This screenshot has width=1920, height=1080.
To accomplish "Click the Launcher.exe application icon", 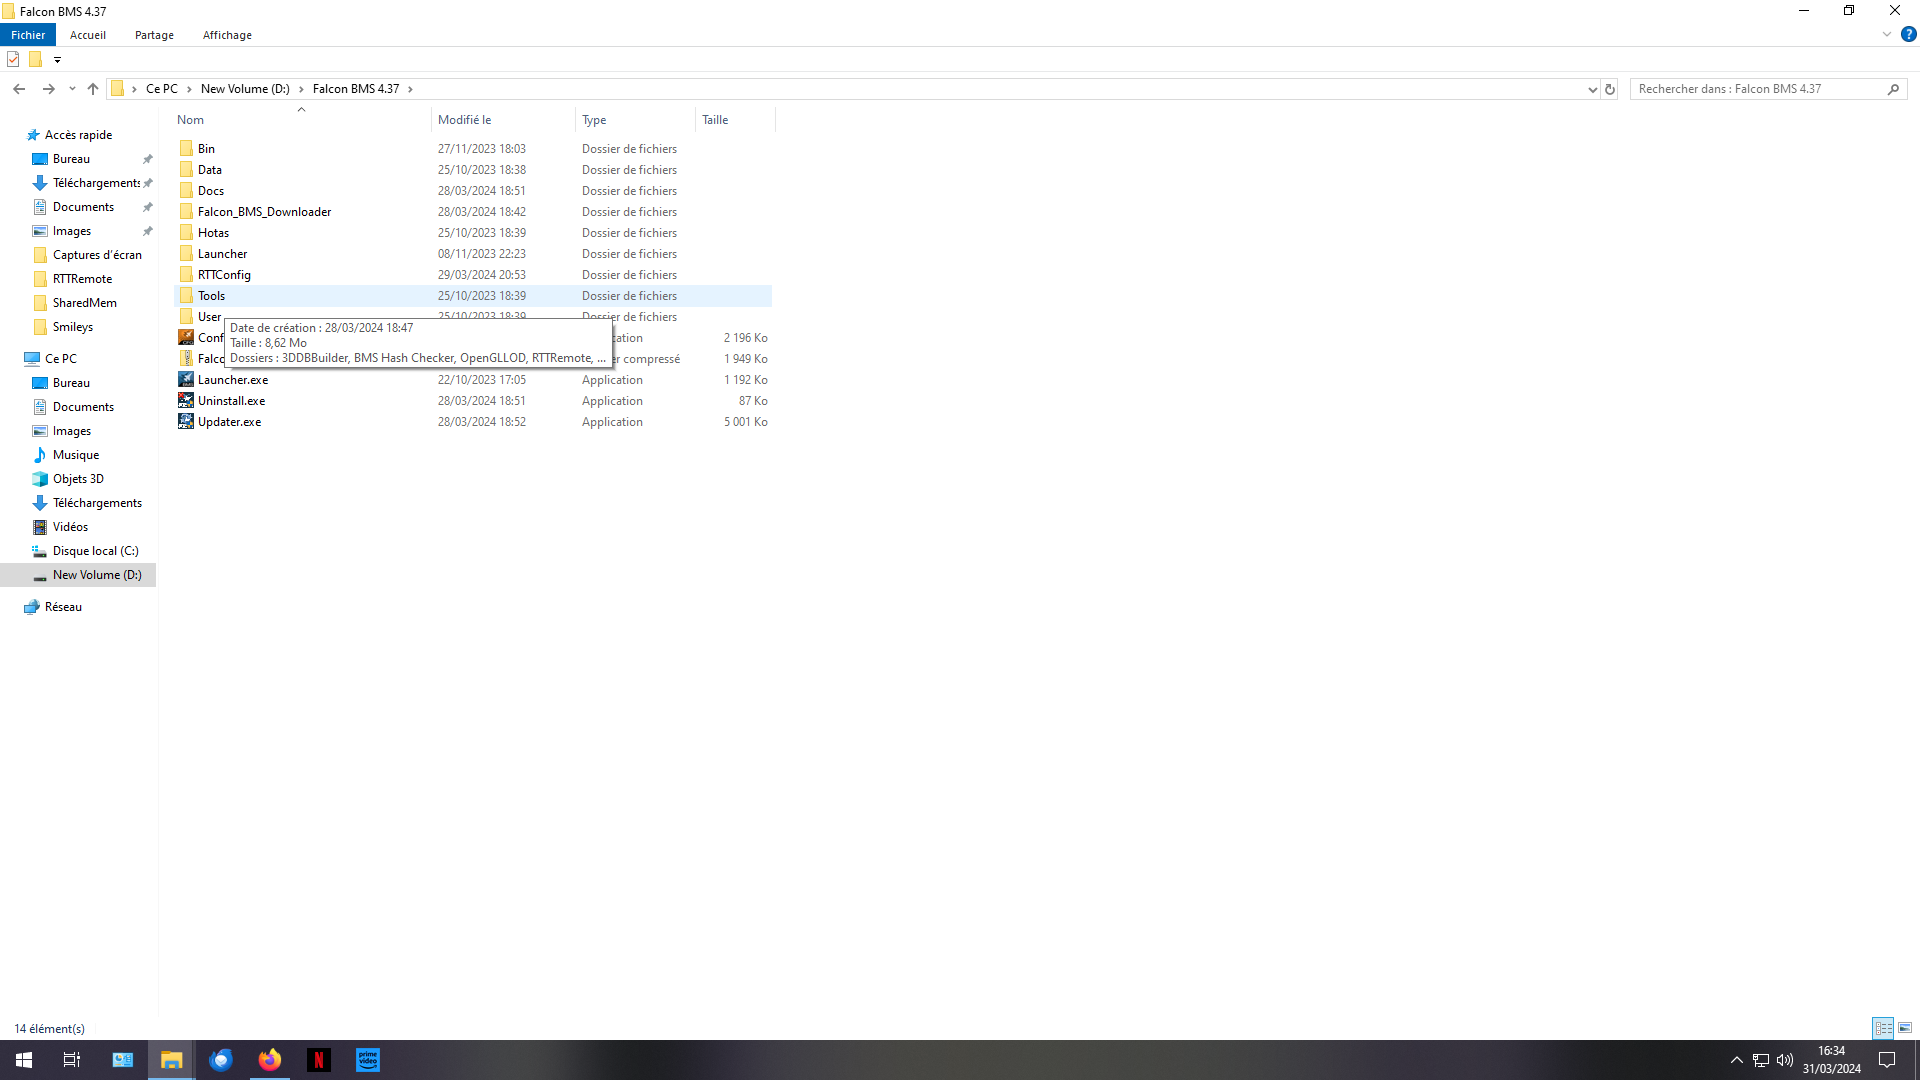I will (x=186, y=380).
